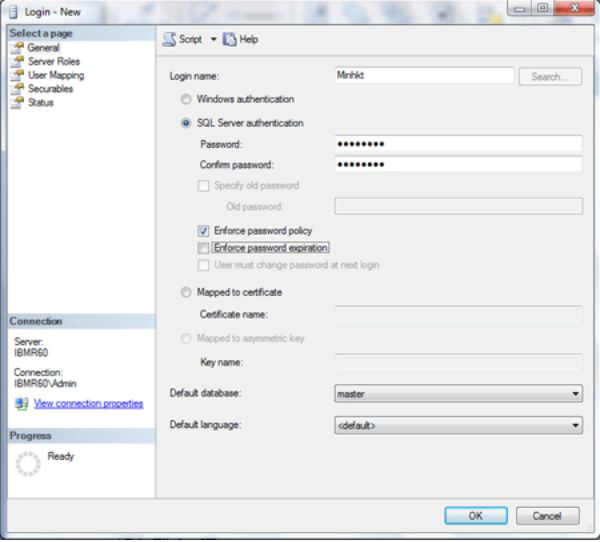Image resolution: width=600 pixels, height=542 pixels.
Task: Click the Server Roles page icon
Action: tap(17, 62)
